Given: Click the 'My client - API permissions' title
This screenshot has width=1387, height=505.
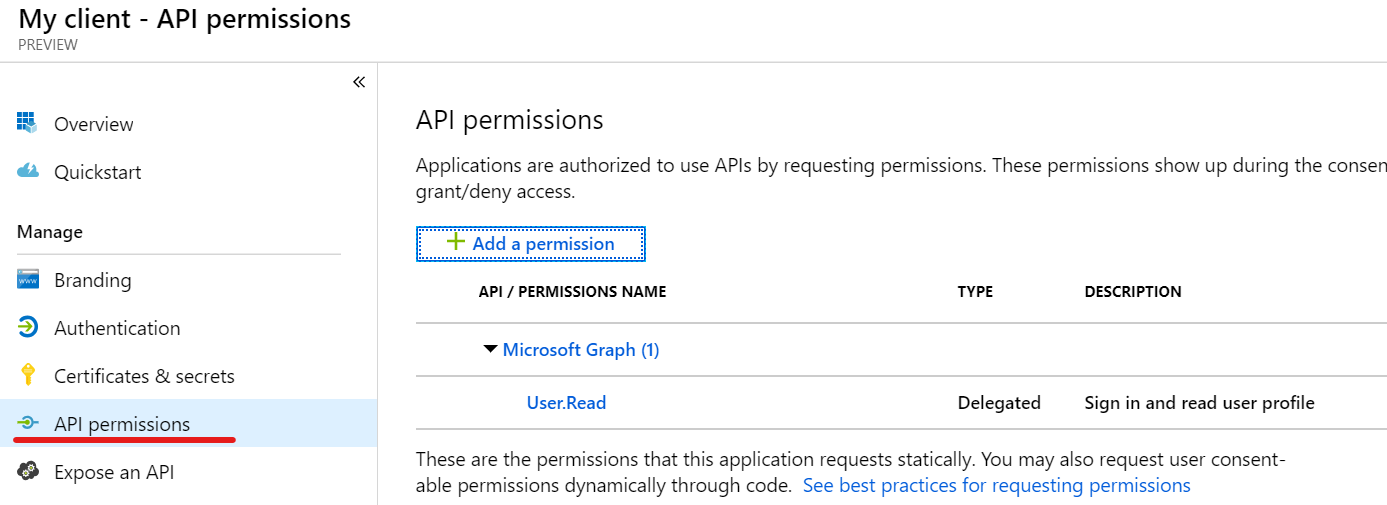Looking at the screenshot, I should coord(185,18).
